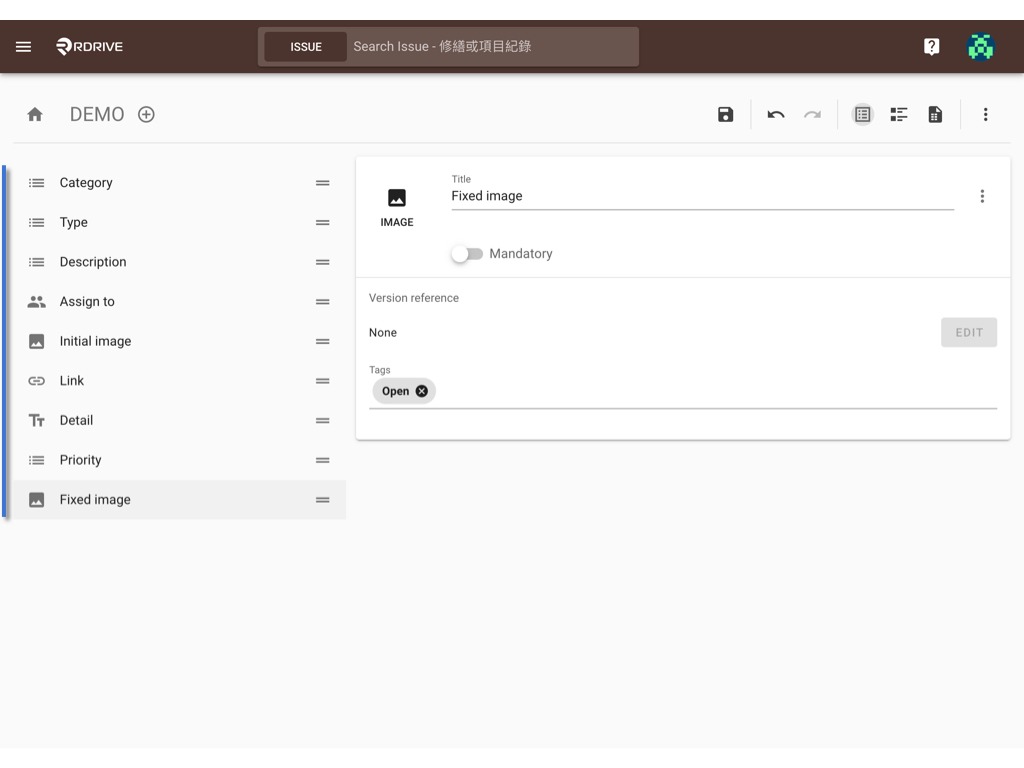Click the Version reference None value
This screenshot has height=768, width=1024.
383,333
